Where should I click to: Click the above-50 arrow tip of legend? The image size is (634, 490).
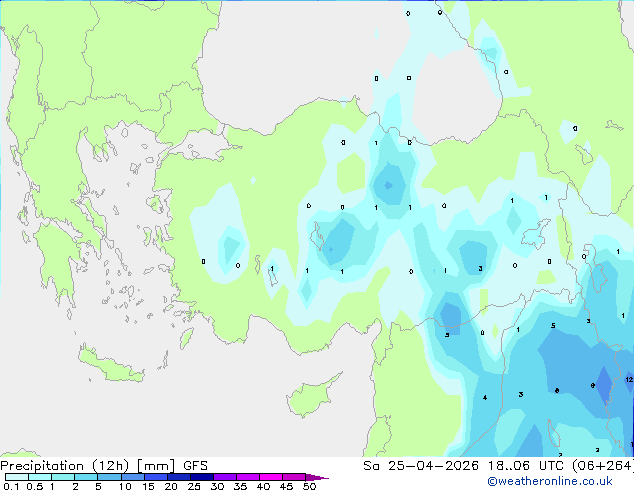coord(317,477)
